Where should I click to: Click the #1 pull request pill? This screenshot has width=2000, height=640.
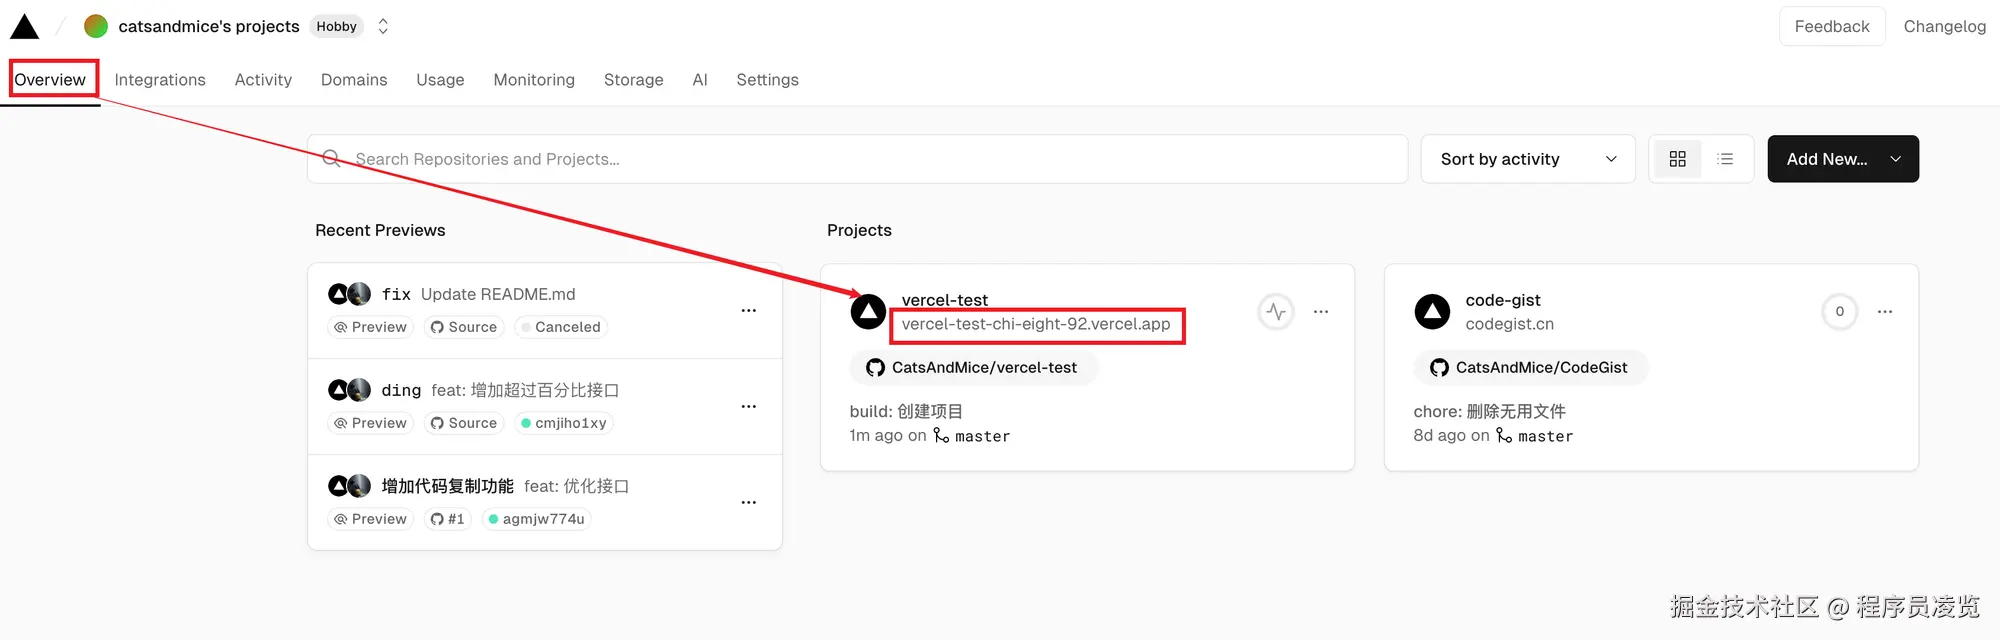(447, 519)
